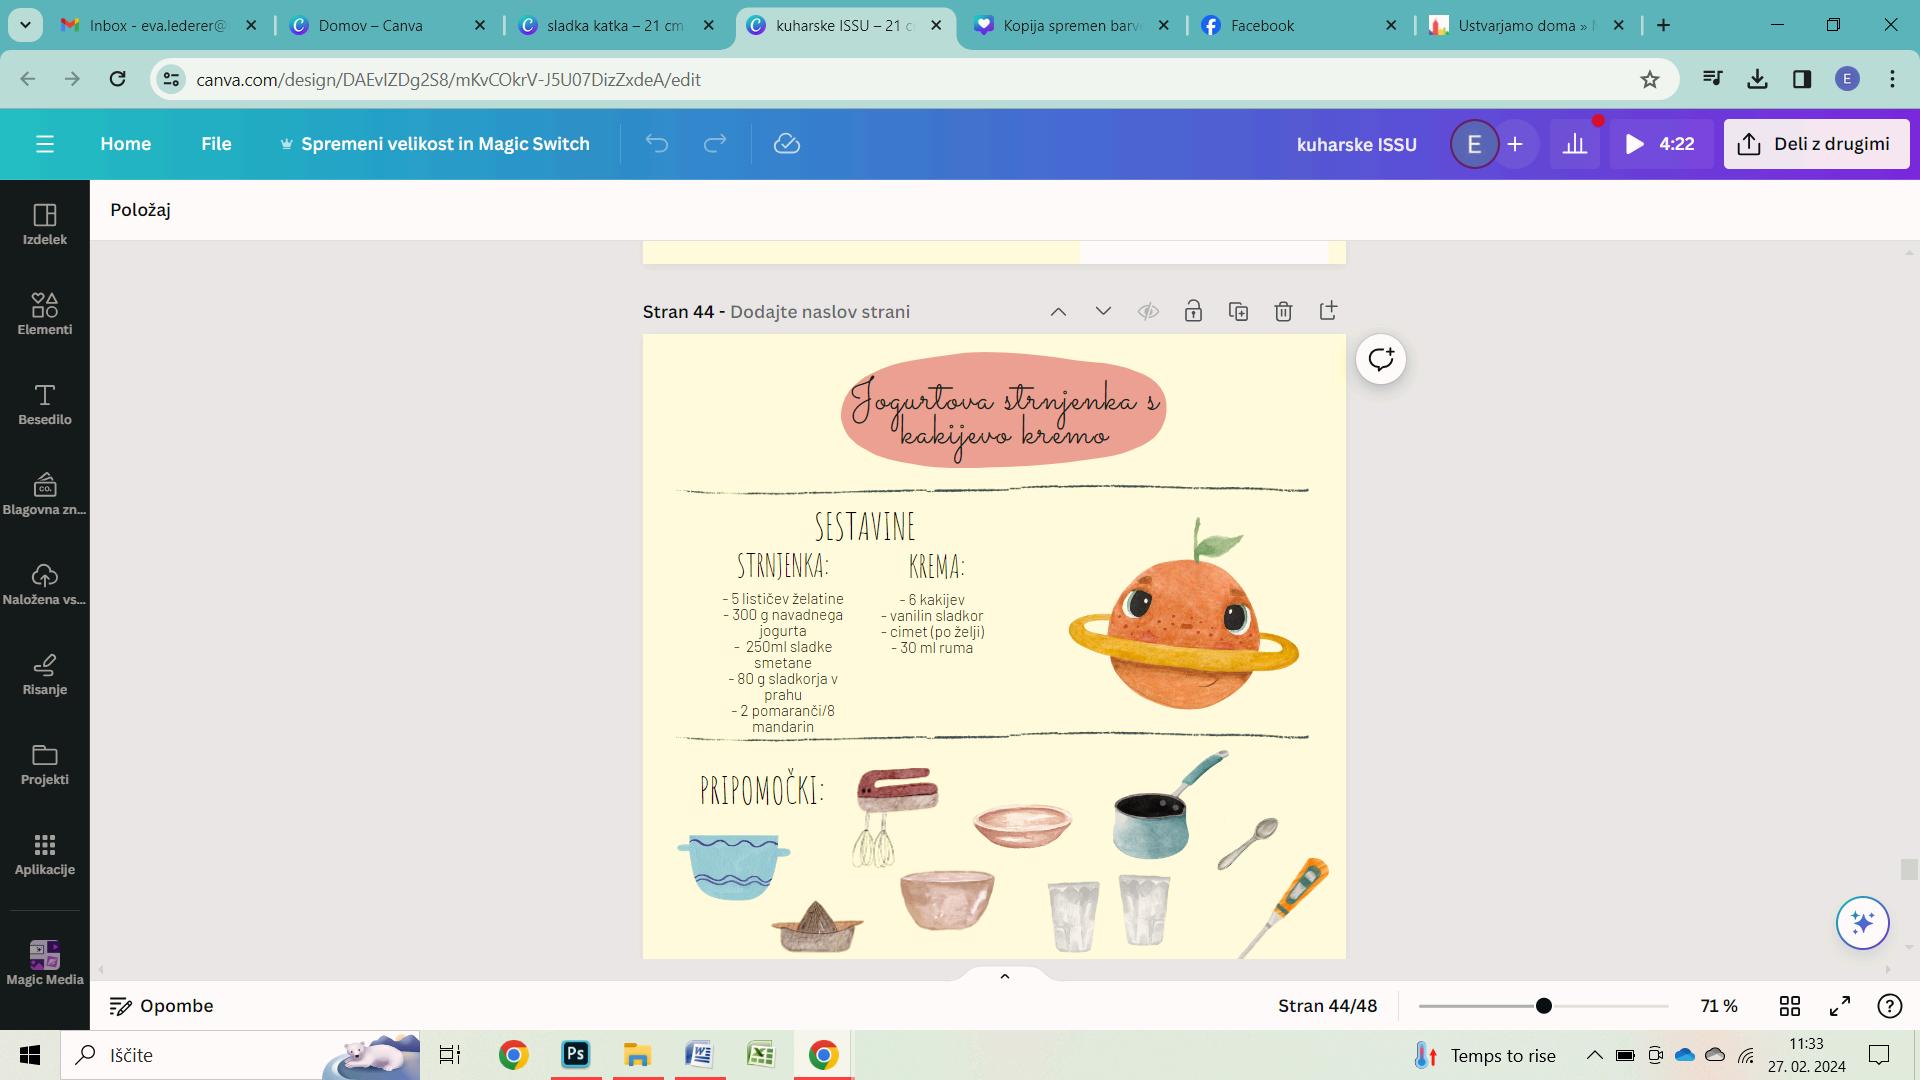Open the Besedilo text panel

[44, 403]
